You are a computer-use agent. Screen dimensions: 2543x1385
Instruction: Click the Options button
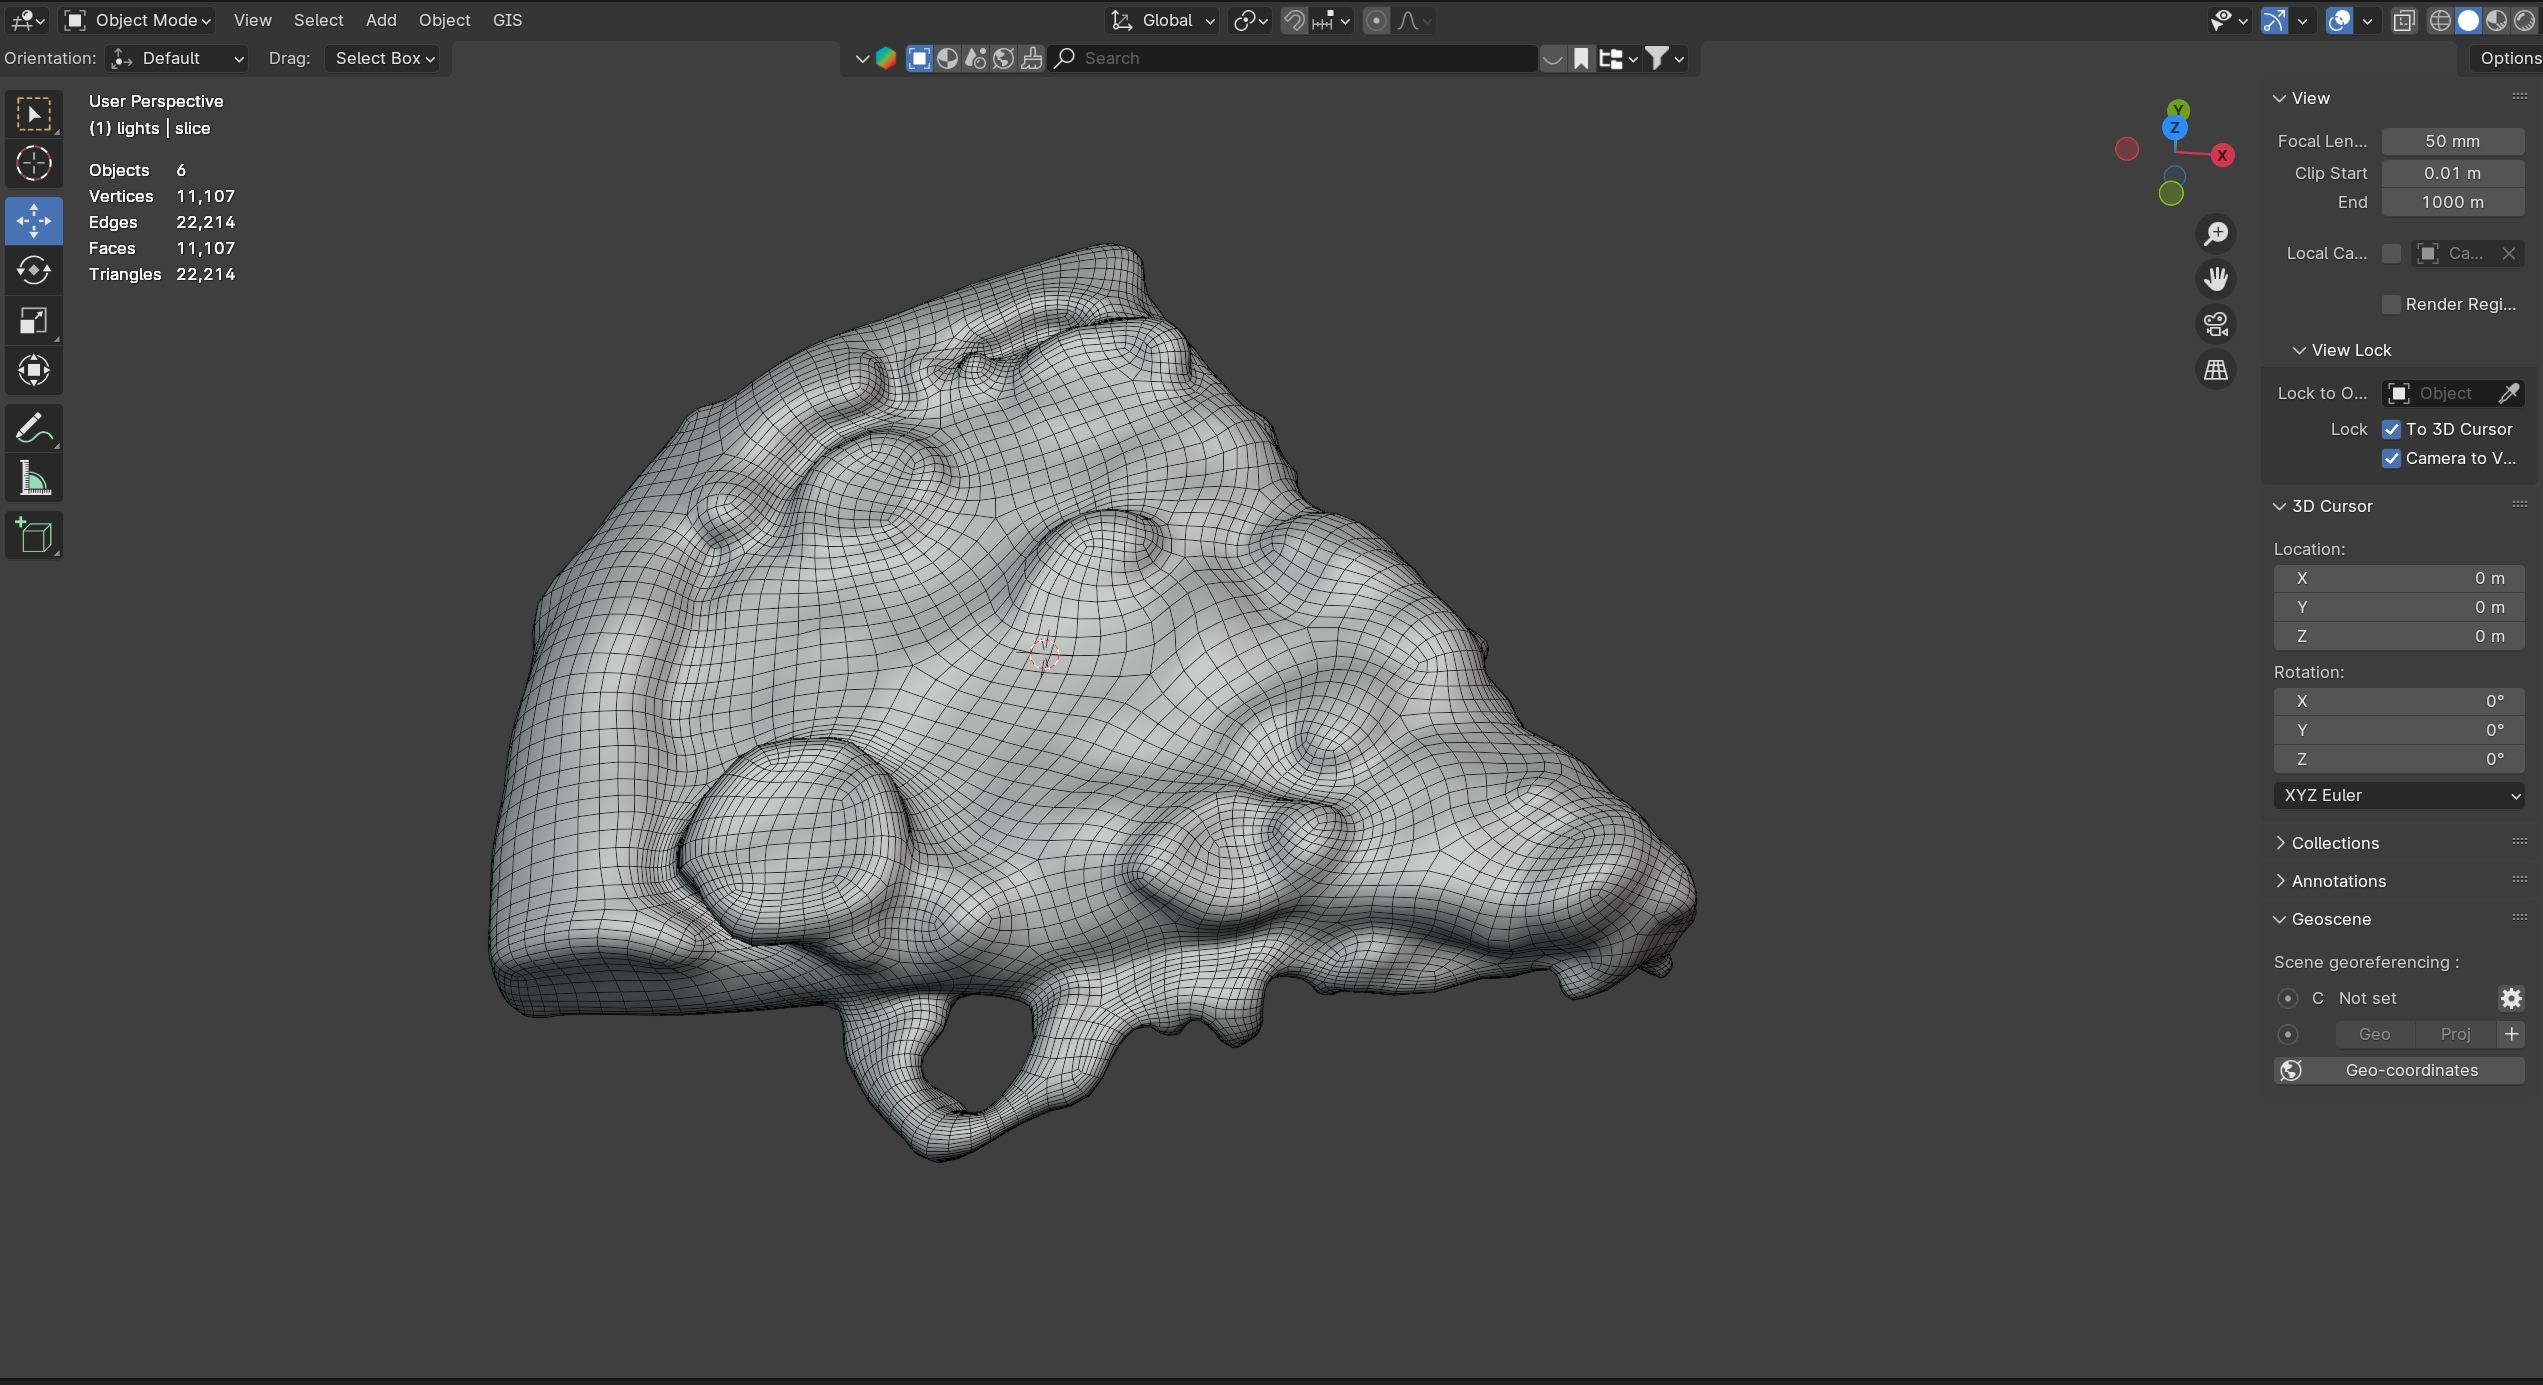[x=2508, y=58]
